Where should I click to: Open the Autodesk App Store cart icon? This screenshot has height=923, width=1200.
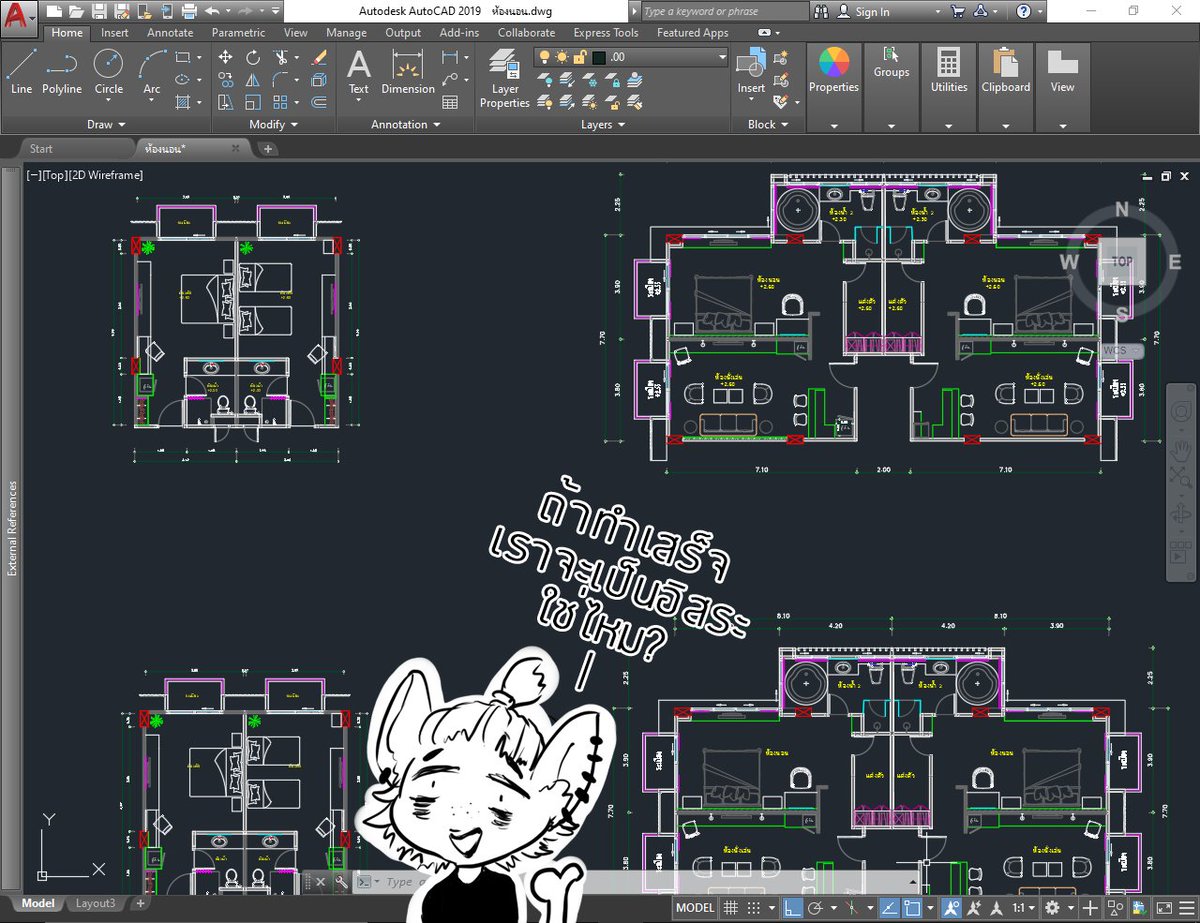click(x=958, y=11)
